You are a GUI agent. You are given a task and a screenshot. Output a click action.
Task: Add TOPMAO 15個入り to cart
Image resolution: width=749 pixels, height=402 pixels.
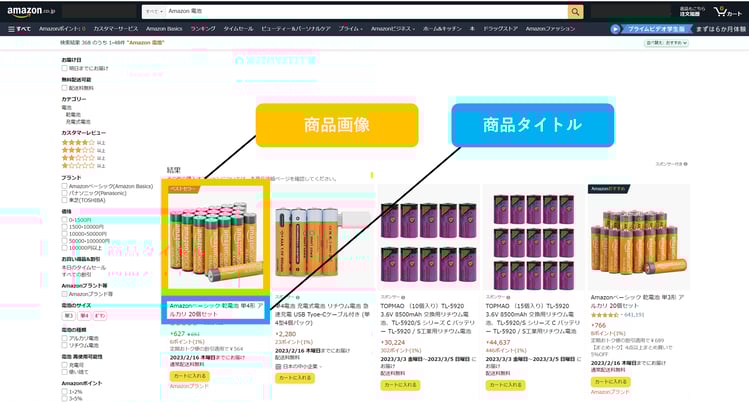click(x=505, y=385)
